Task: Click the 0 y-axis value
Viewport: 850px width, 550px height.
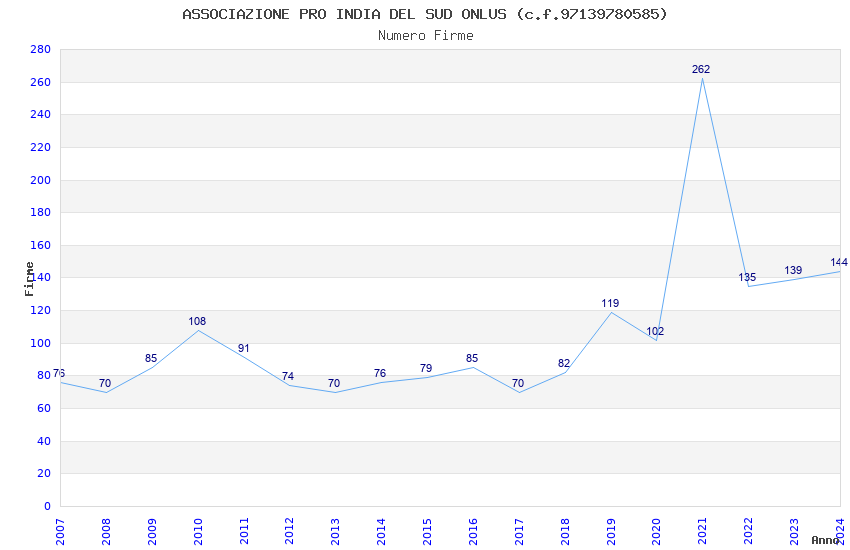Action: click(x=48, y=507)
